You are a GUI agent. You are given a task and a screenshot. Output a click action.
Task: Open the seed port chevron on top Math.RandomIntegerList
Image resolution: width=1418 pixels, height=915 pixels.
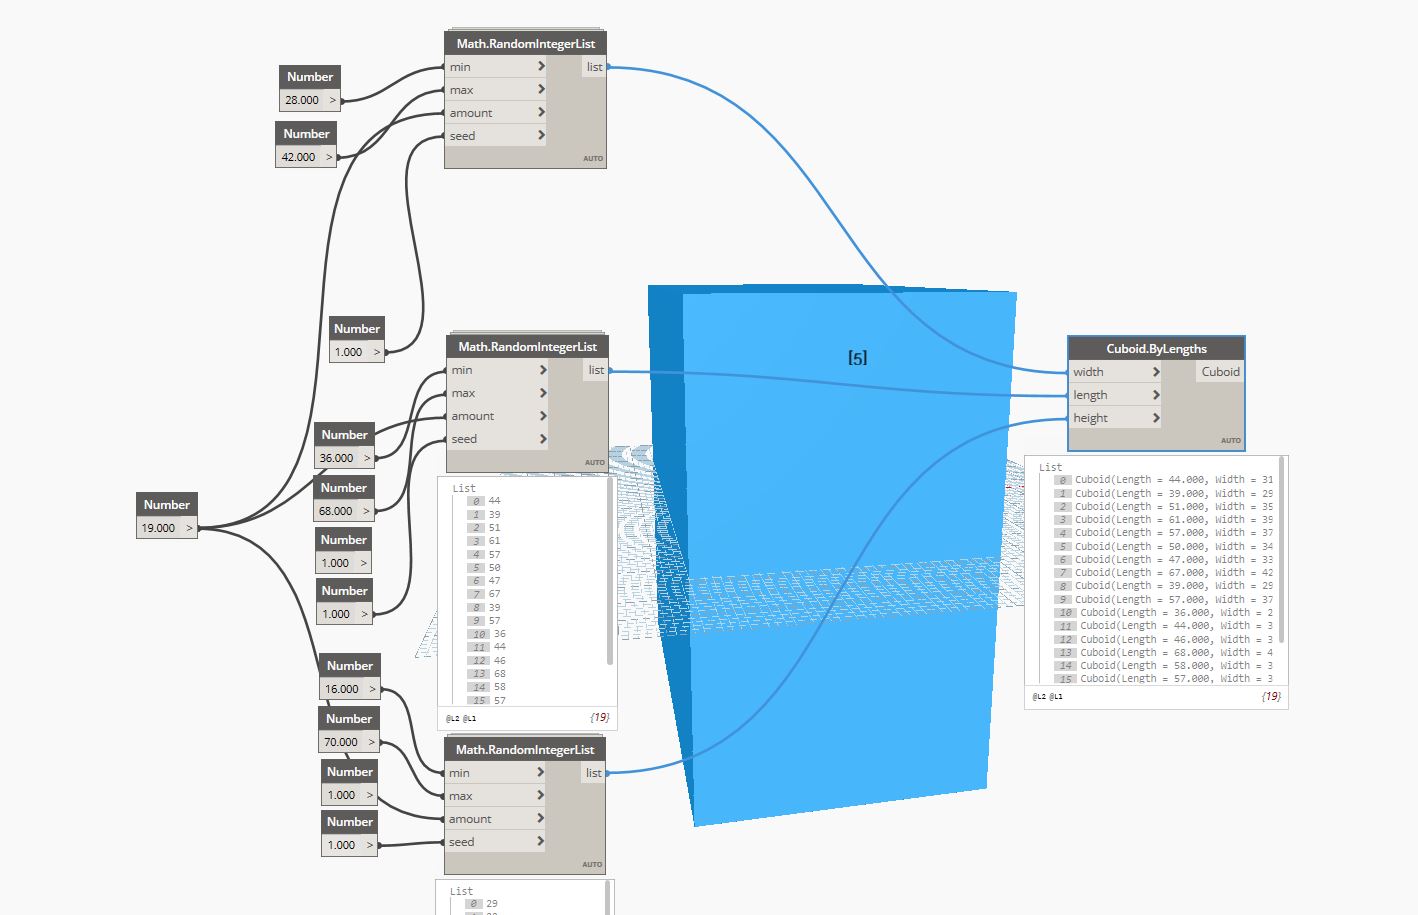tap(541, 136)
